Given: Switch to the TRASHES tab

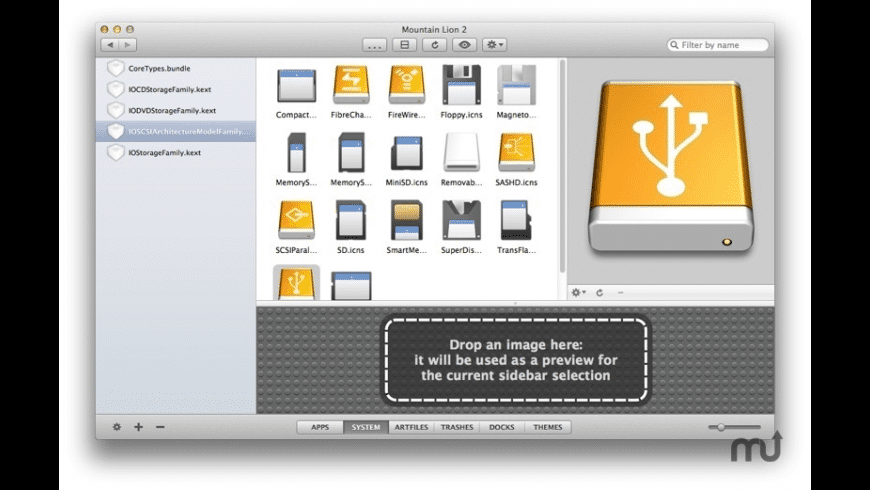Looking at the screenshot, I should [457, 427].
